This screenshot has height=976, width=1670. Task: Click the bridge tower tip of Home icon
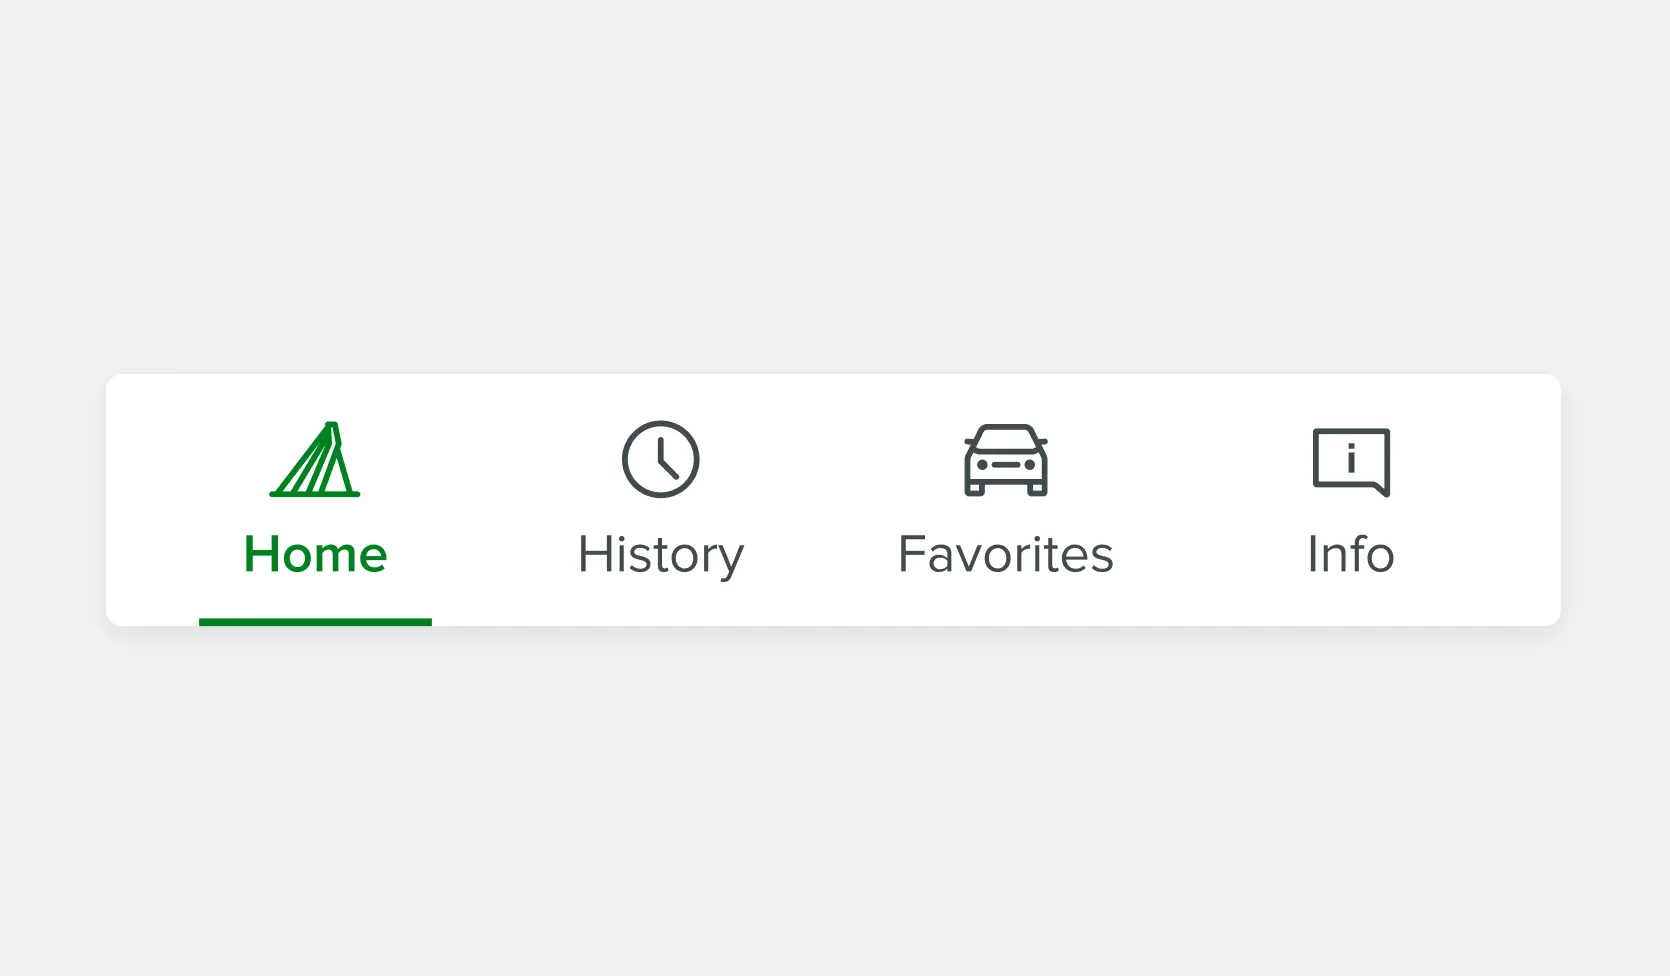tap(332, 427)
